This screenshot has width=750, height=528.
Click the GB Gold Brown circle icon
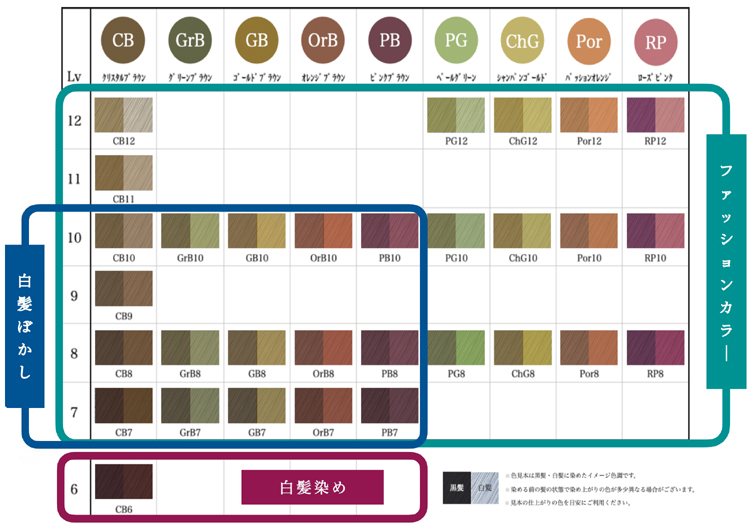coord(256,41)
